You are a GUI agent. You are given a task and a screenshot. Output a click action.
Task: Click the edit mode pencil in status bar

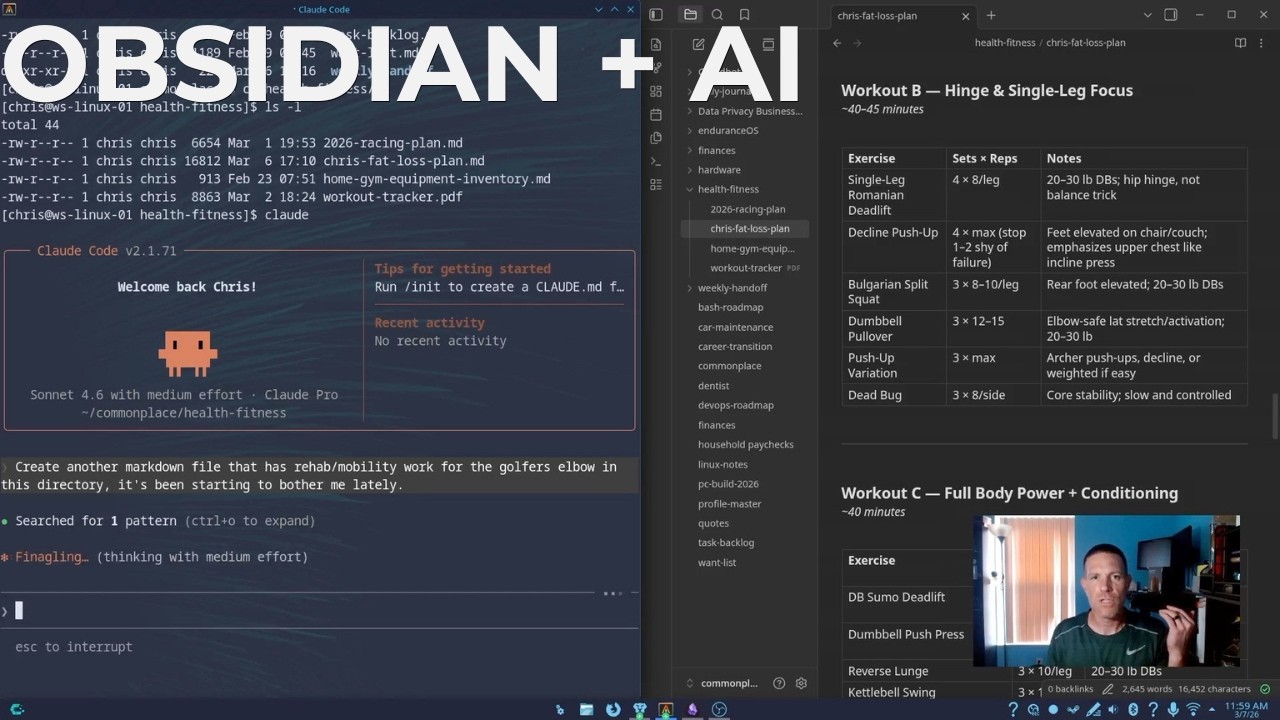coord(1108,689)
